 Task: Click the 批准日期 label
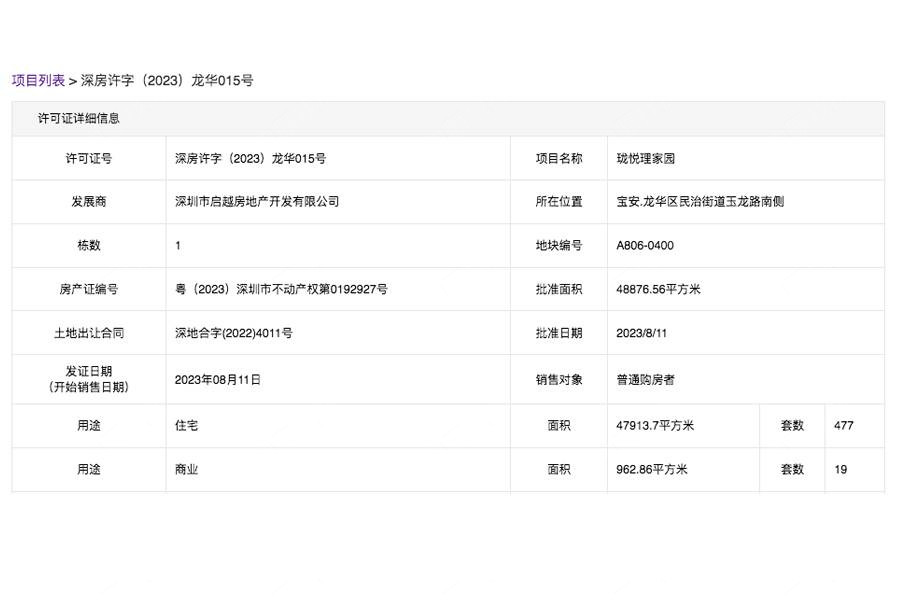pos(559,333)
